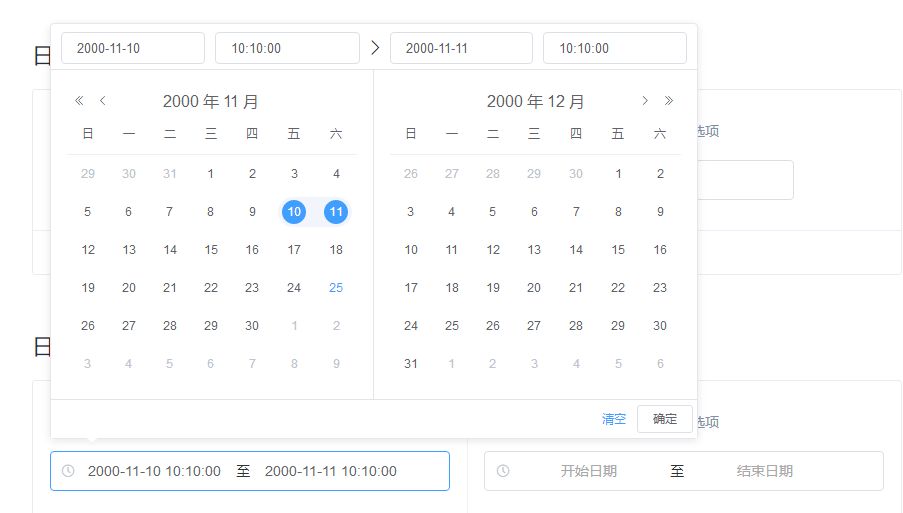This screenshot has width=903, height=513.
Task: Click the start time input 10:10:00
Action: [x=287, y=48]
